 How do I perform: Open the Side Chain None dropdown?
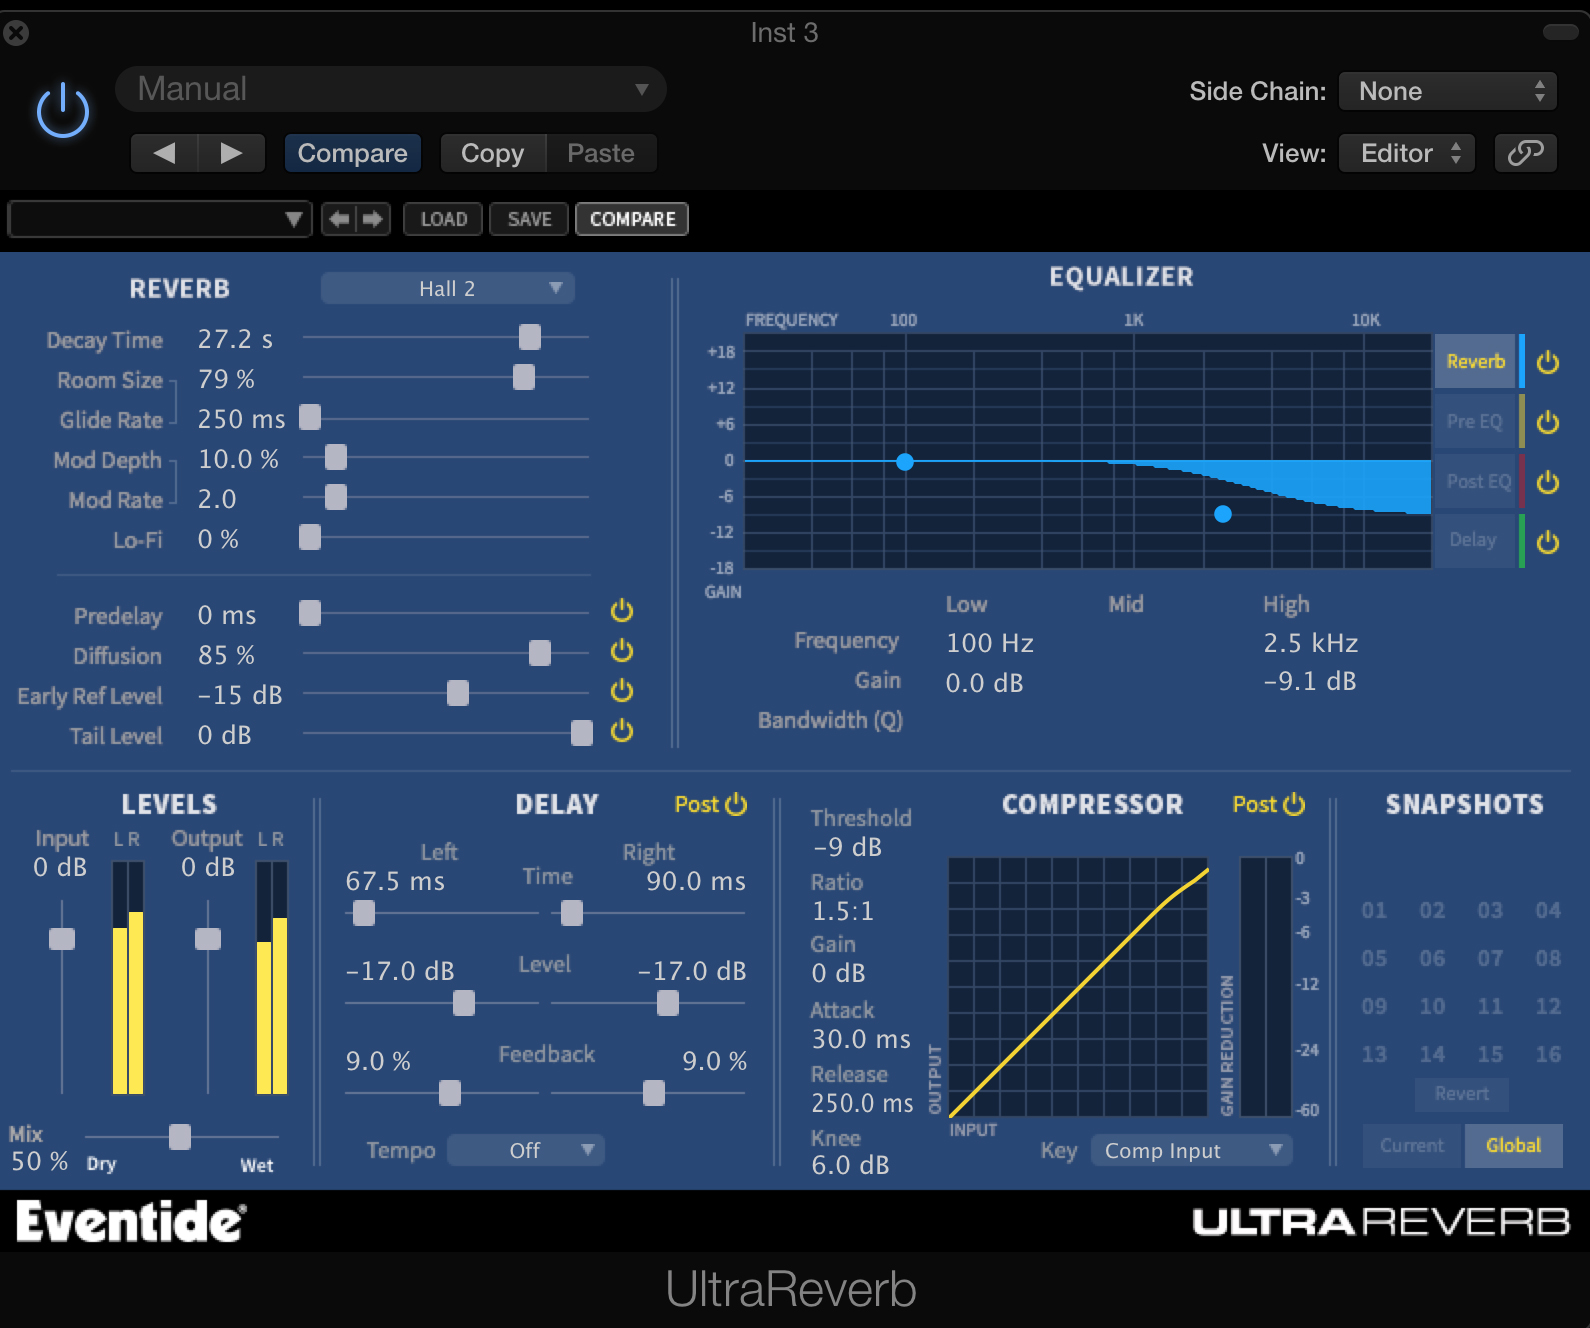[1448, 91]
